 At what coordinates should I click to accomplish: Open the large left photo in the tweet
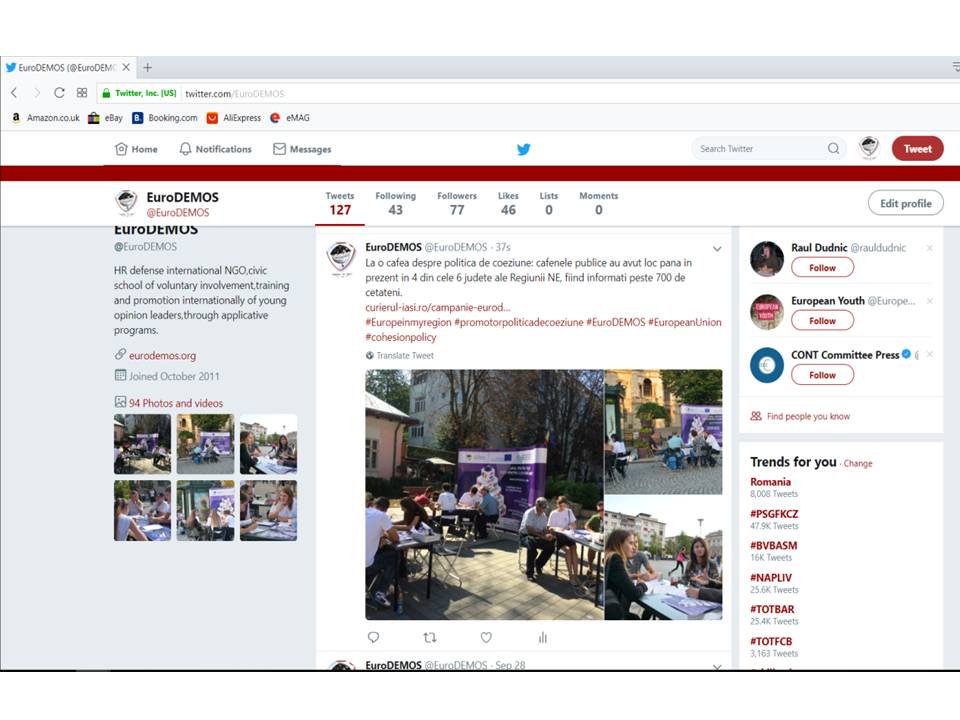click(484, 495)
